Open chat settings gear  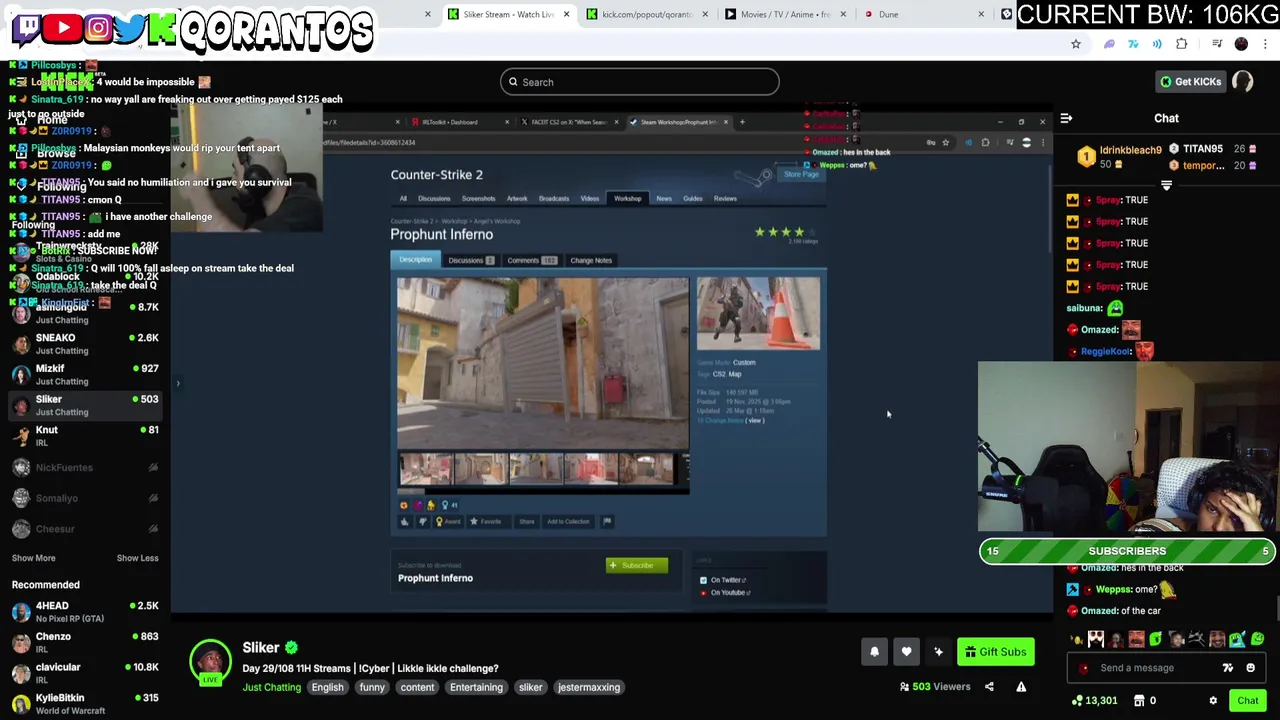point(1213,701)
